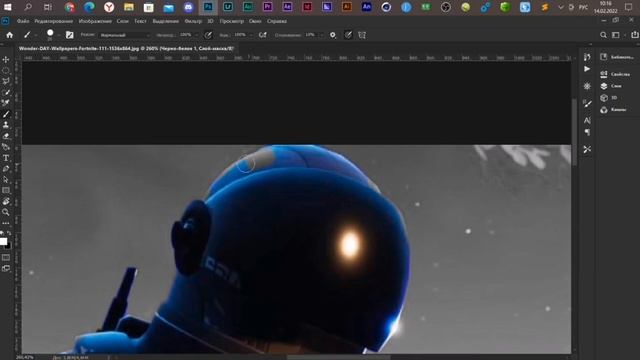Viewport: 640px width, 360px height.
Task: Open the Окно menu
Action: 255,21
